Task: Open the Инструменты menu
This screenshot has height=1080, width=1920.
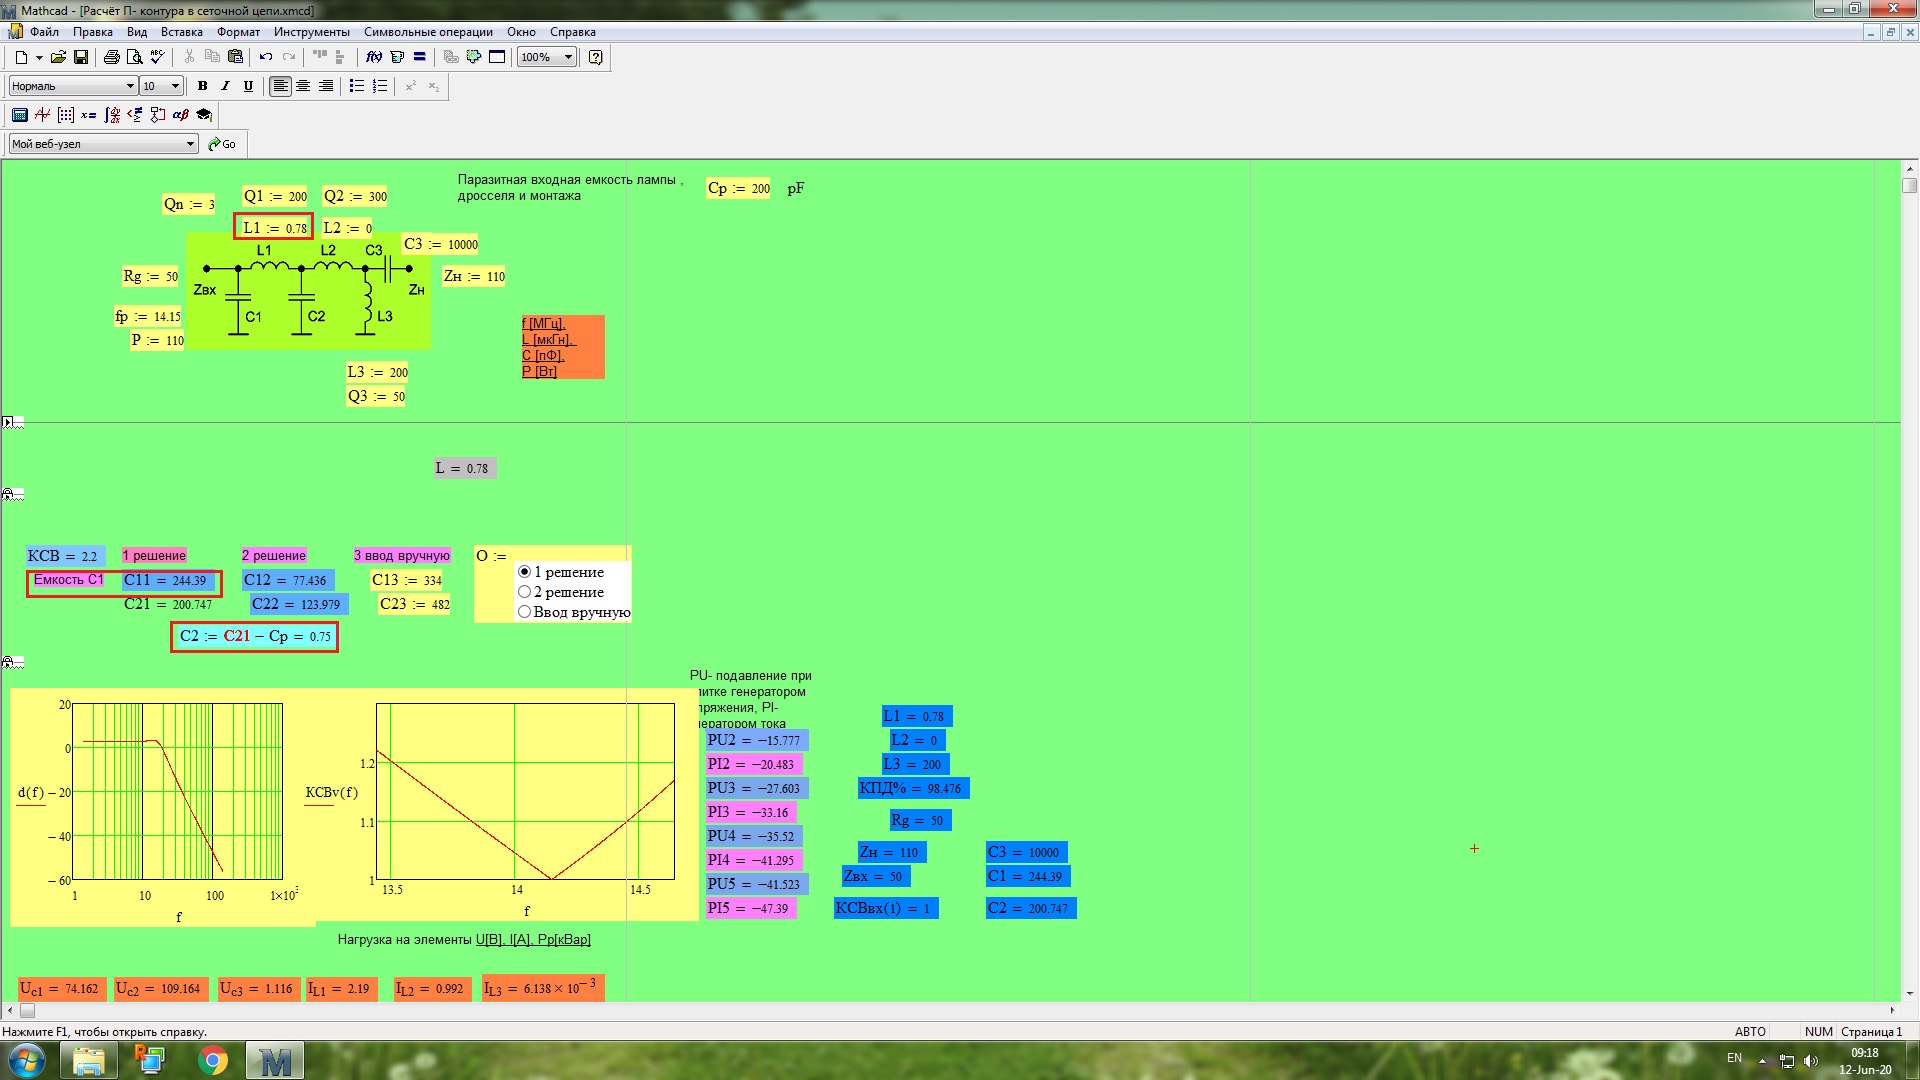Action: (x=312, y=32)
